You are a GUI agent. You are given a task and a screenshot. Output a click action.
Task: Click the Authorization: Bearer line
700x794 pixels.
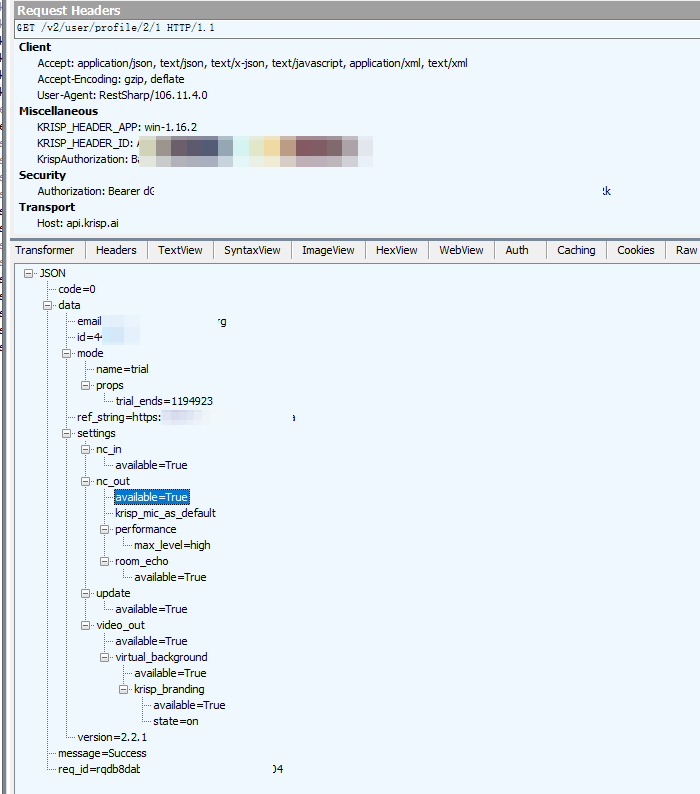pyautogui.click(x=324, y=191)
